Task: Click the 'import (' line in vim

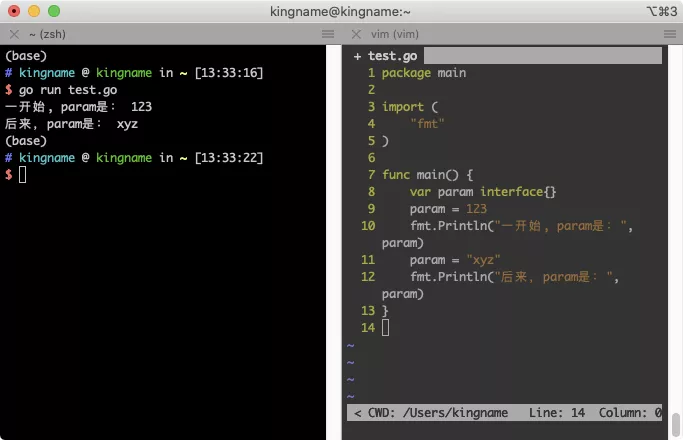Action: tap(410, 107)
